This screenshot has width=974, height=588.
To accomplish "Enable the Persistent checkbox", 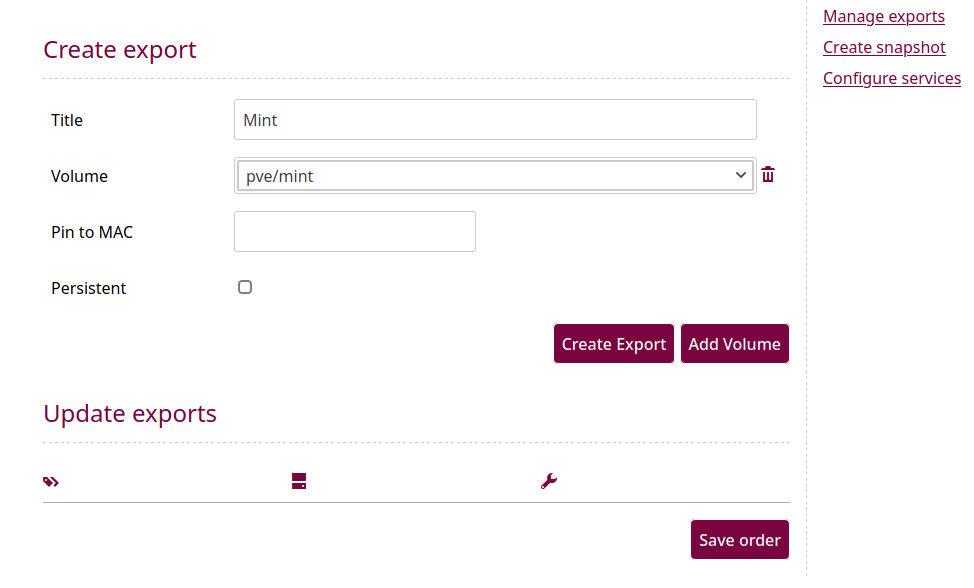I will tap(245, 287).
